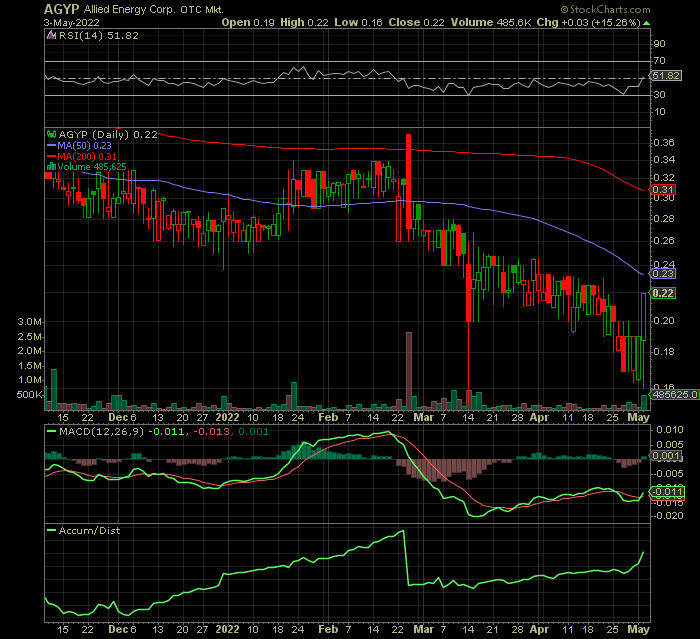This screenshot has height=639, width=700.
Task: Click the RSI(14) legend line icon
Action: [x=52, y=35]
